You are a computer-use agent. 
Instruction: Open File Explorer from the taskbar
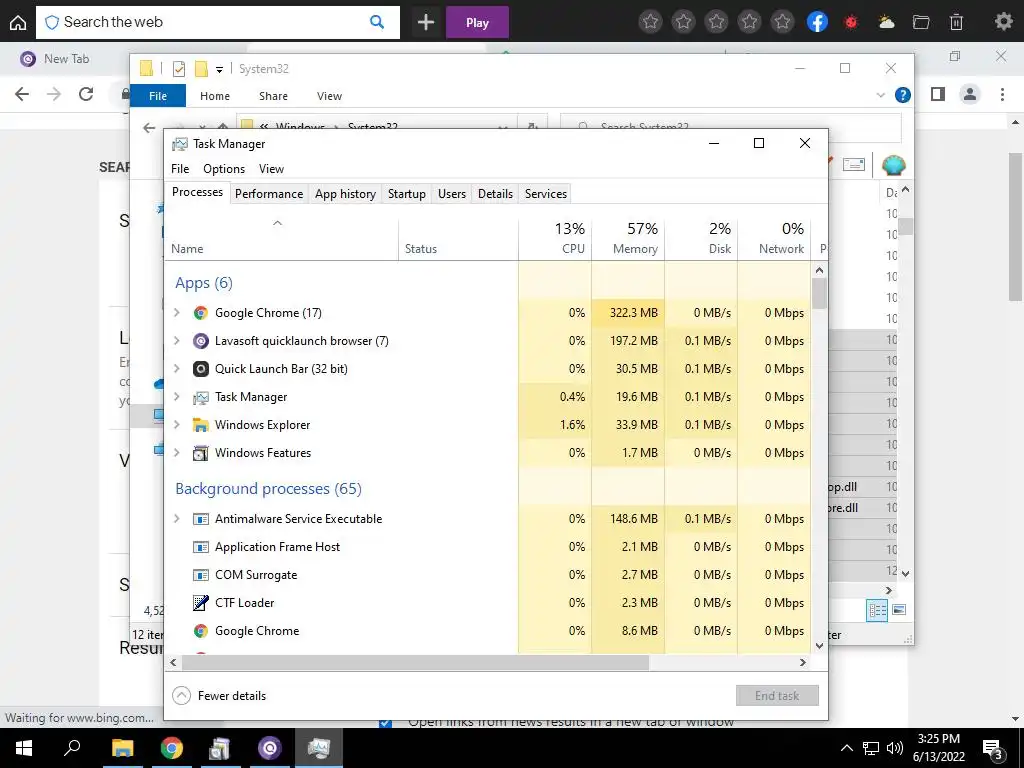click(x=122, y=748)
